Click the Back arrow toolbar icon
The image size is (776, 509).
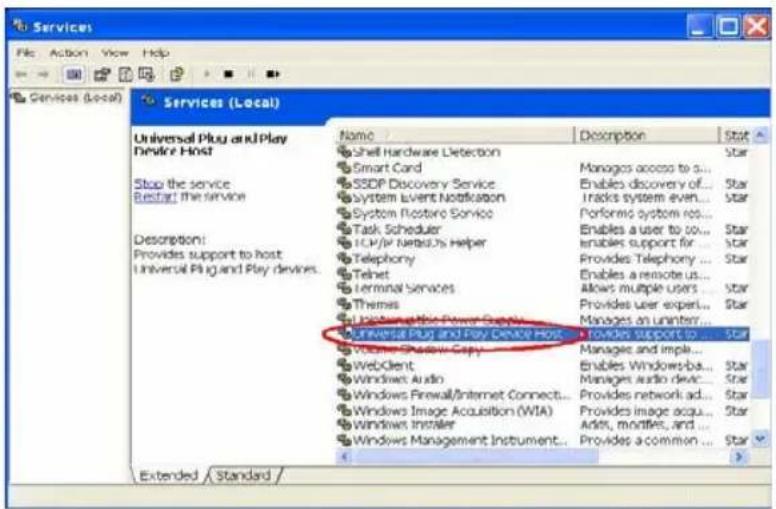(x=21, y=74)
